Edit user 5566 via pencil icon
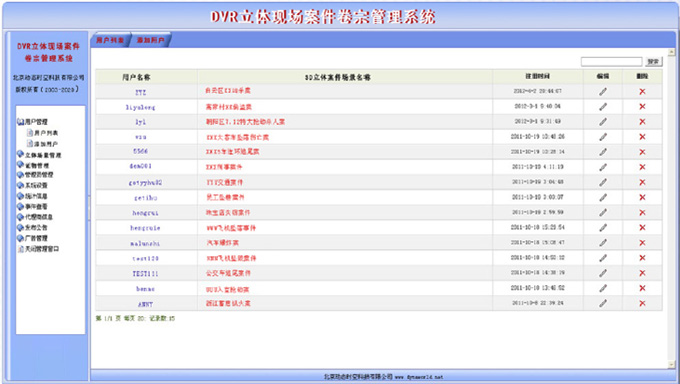Screen dimensions: 680x384 [x=603, y=152]
